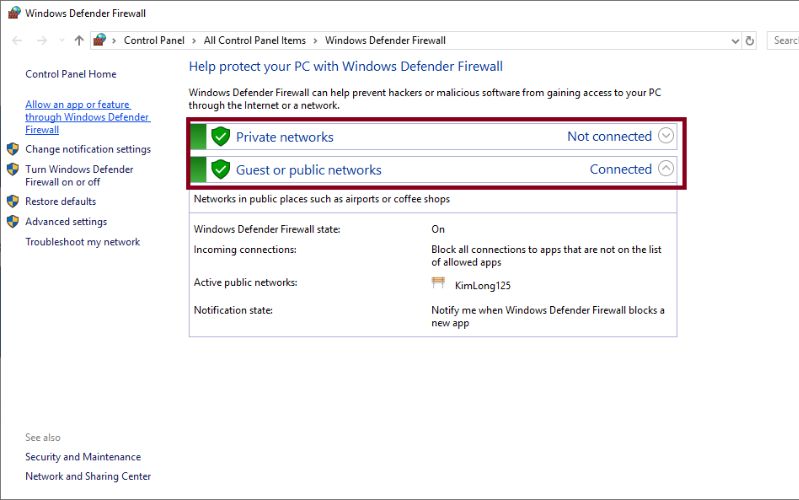
Task: Click the firewall state value On
Action: [438, 229]
